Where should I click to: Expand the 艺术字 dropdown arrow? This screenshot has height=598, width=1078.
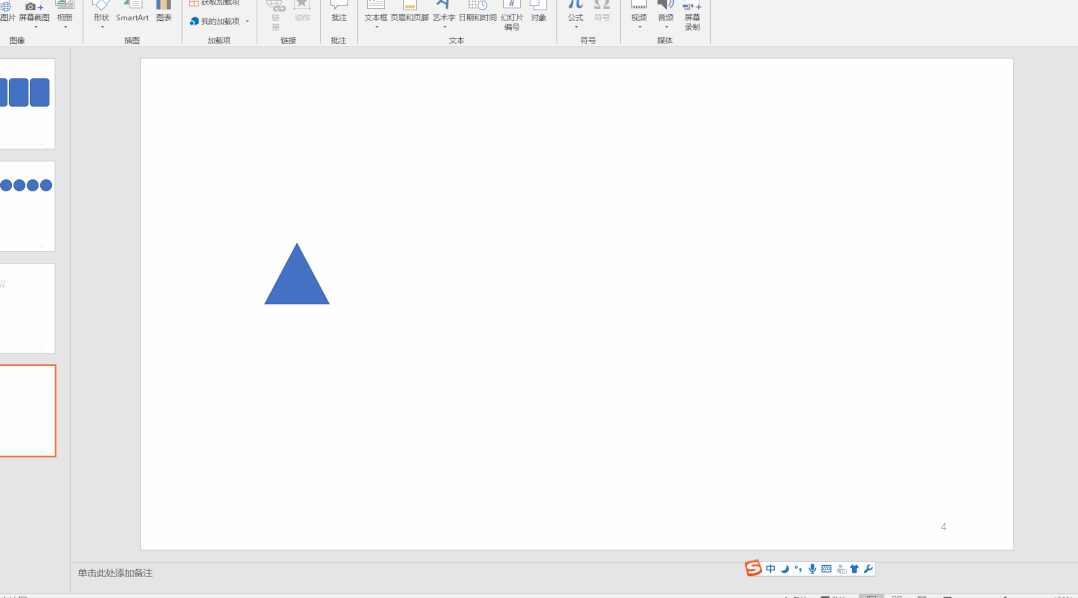point(444,27)
